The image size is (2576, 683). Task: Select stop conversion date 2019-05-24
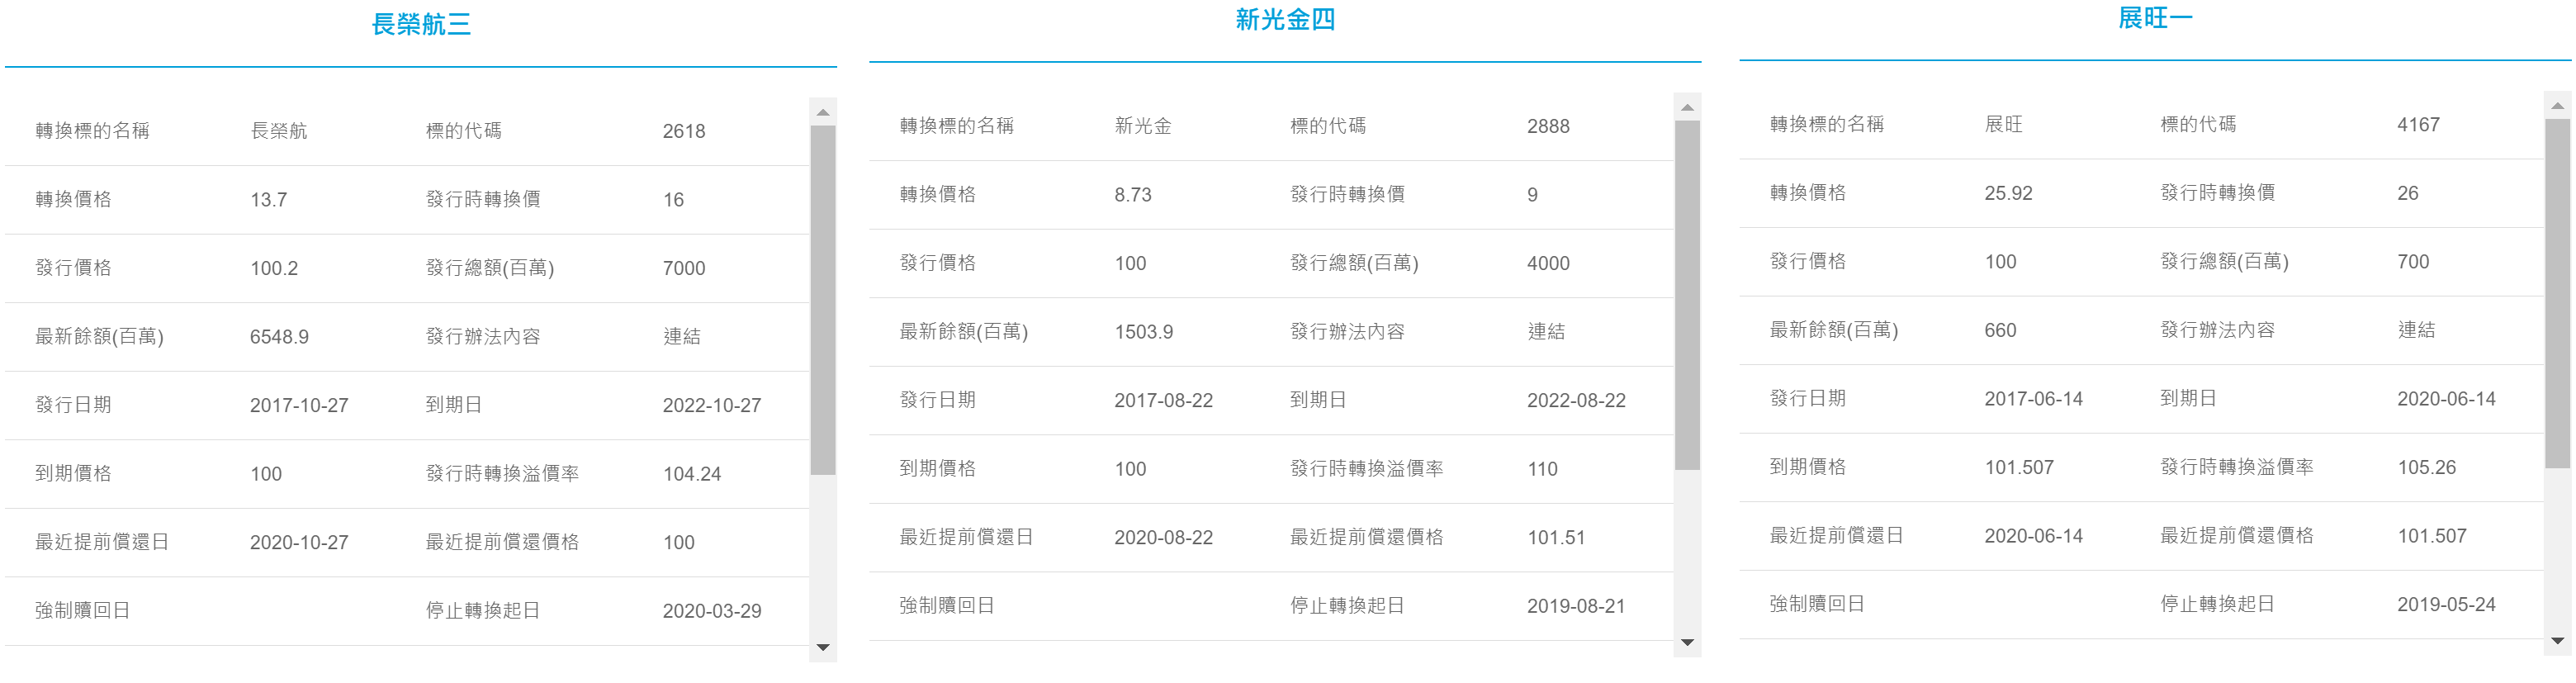pyautogui.click(x=2446, y=604)
